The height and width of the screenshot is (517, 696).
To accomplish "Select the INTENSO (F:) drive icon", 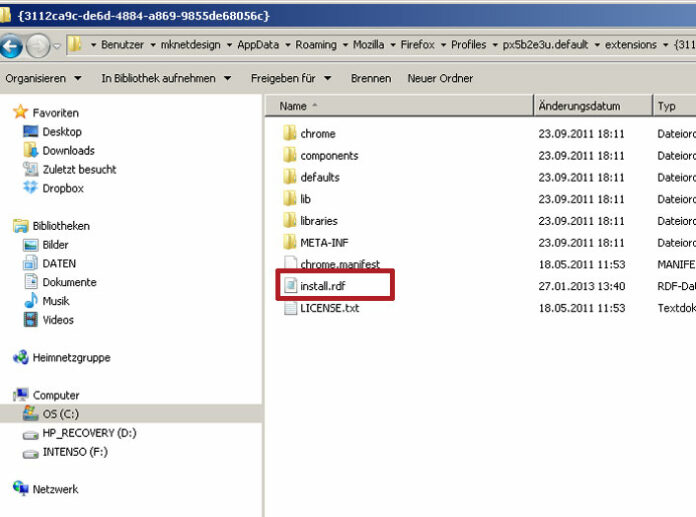I will [30, 454].
